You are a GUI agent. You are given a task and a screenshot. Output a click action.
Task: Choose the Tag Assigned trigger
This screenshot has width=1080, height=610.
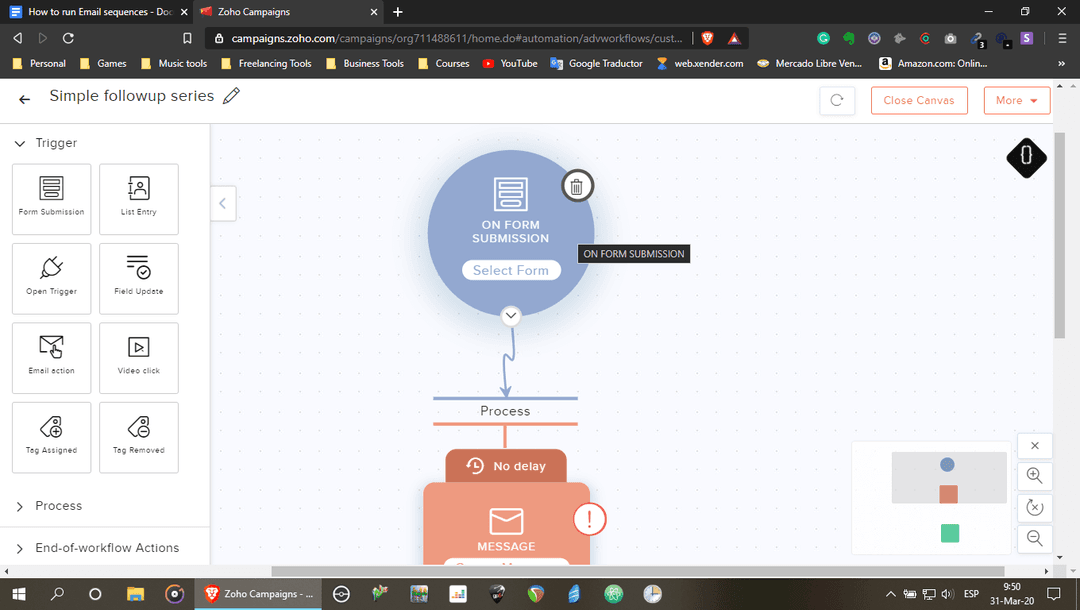[x=51, y=437]
